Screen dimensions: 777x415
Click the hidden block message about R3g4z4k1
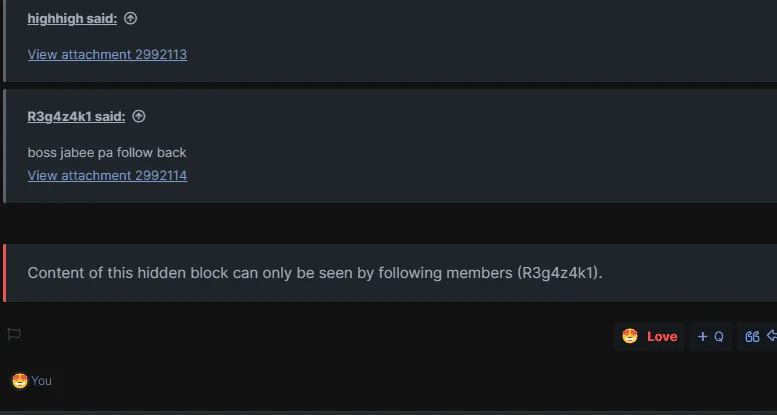point(315,273)
